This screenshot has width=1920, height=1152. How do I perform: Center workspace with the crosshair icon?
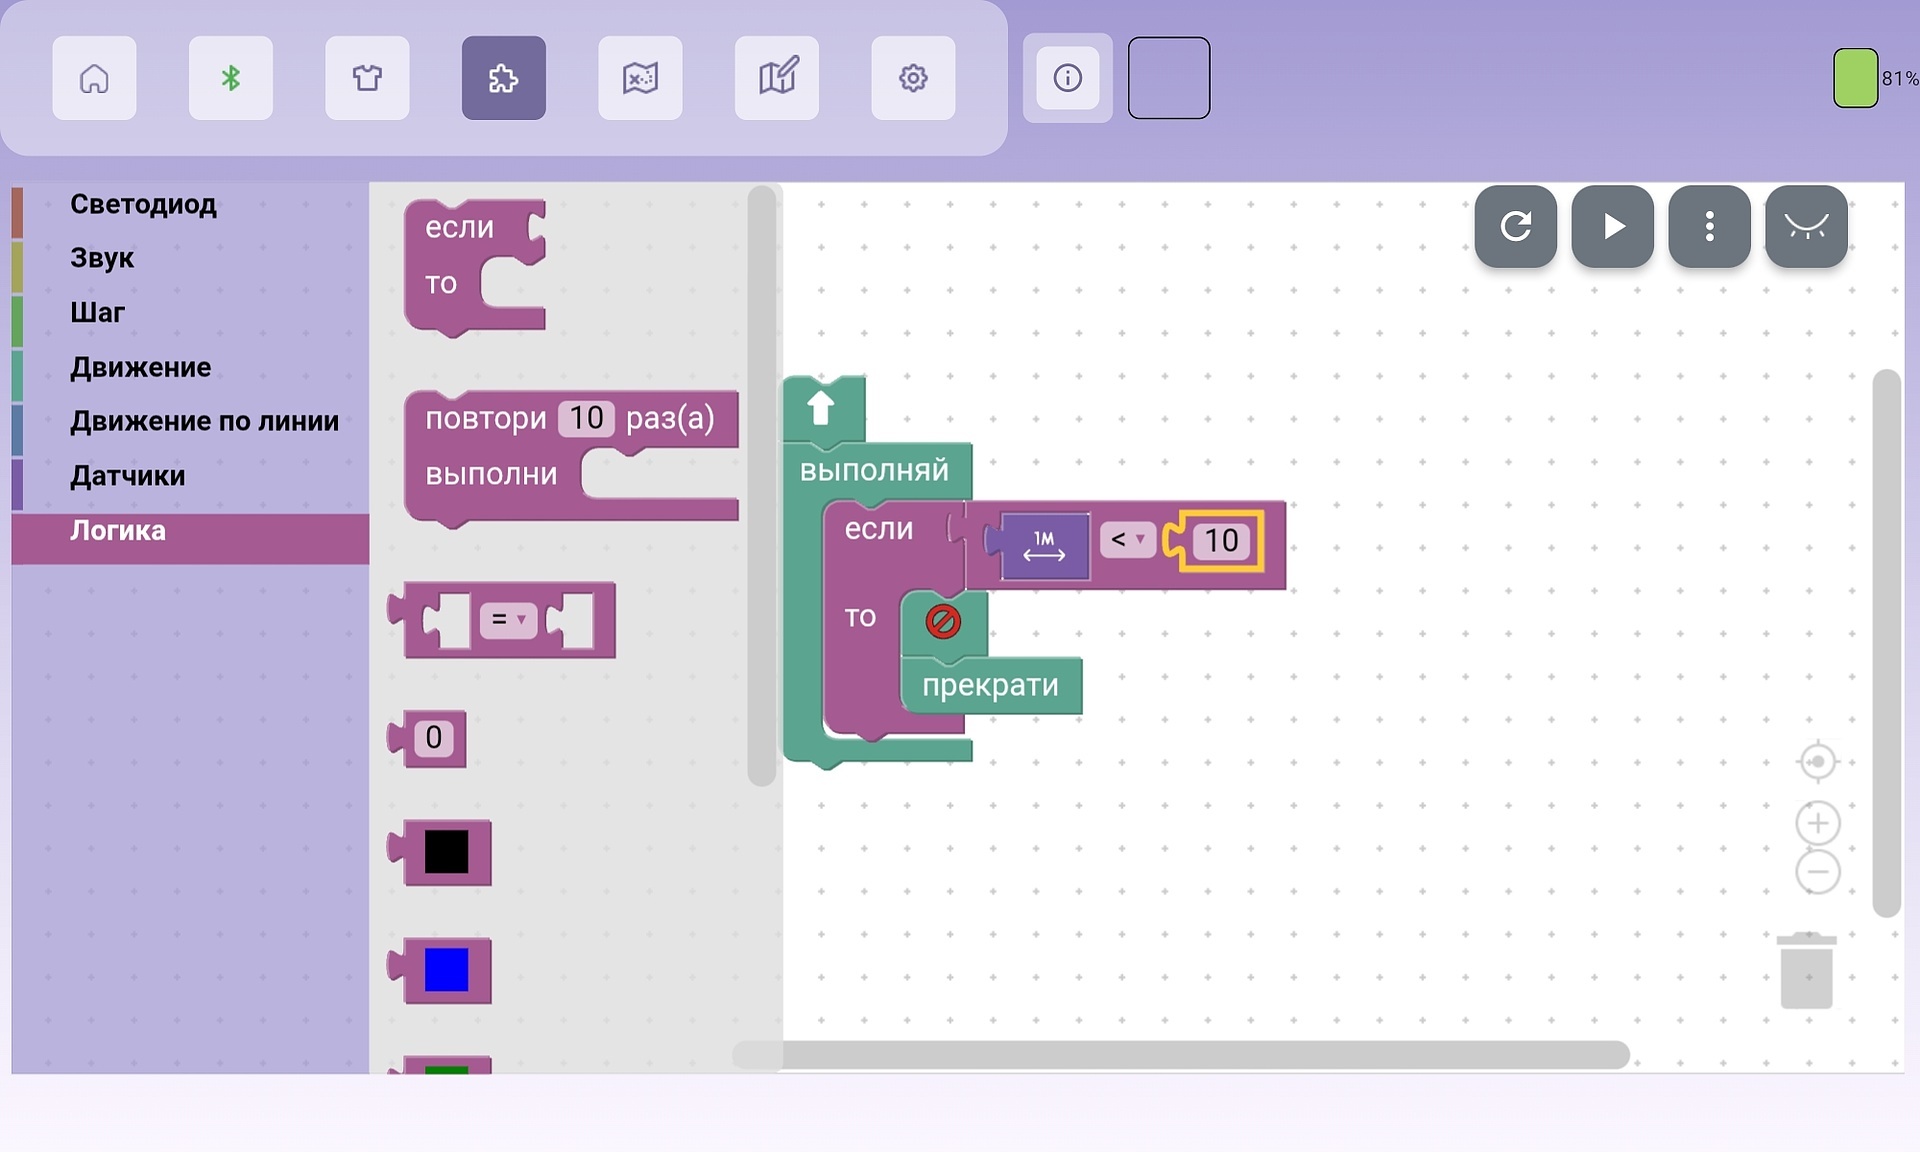[1817, 762]
